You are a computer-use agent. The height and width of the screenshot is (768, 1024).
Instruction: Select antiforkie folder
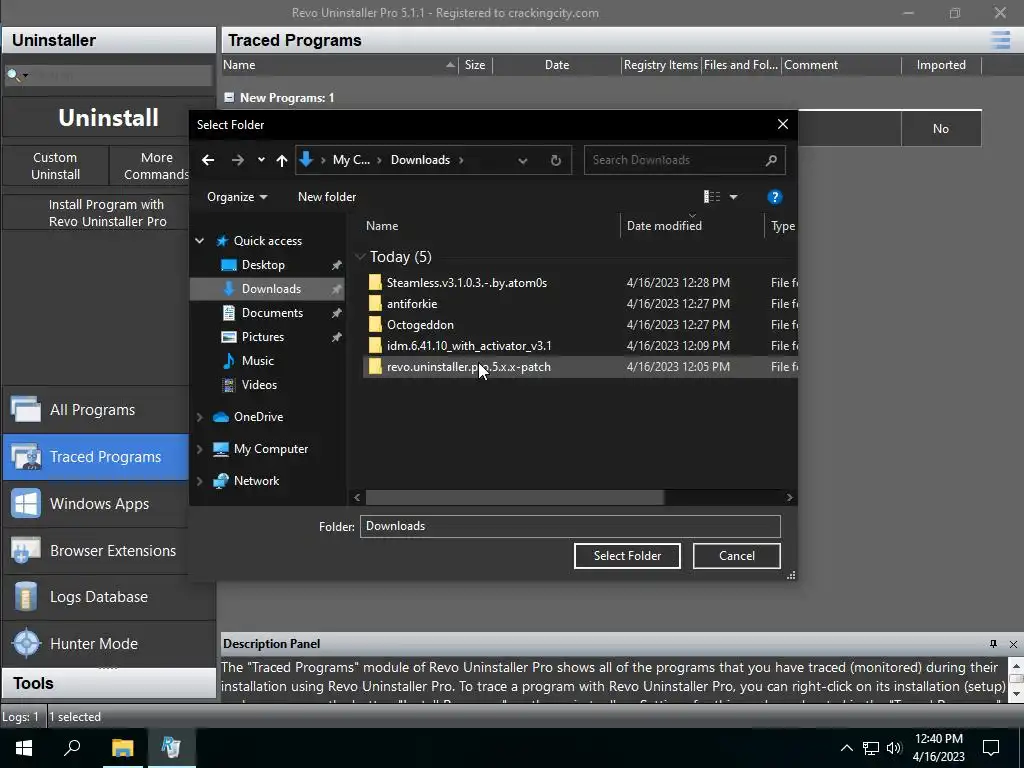[411, 304]
